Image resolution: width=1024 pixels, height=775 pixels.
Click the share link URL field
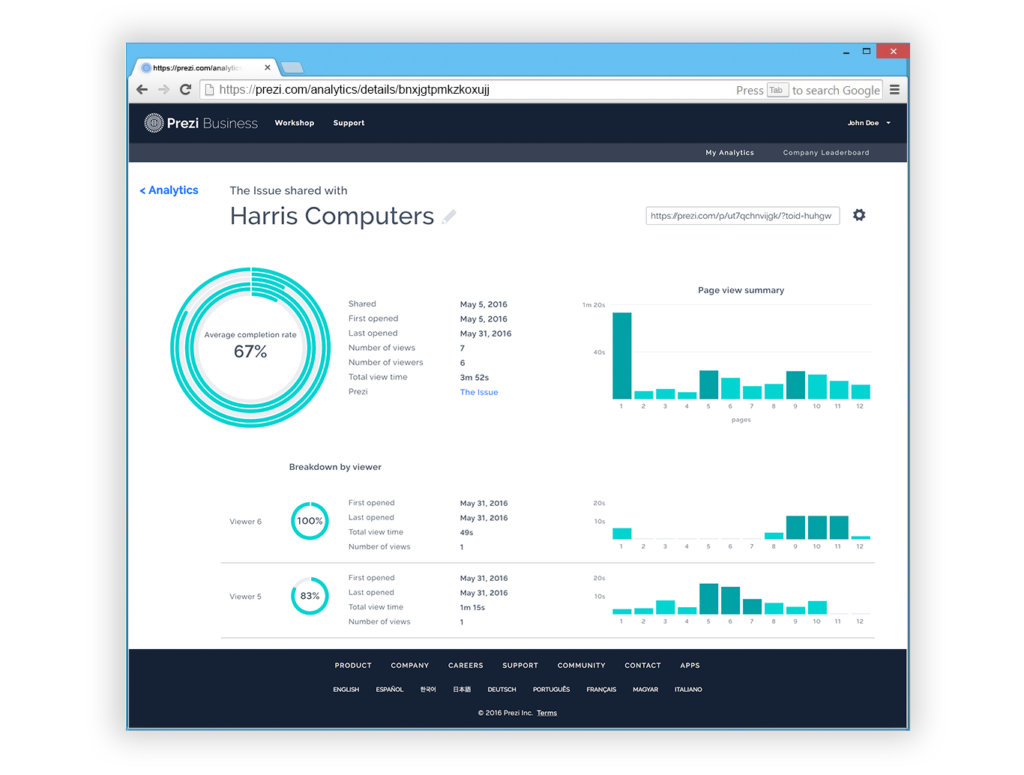tap(743, 215)
